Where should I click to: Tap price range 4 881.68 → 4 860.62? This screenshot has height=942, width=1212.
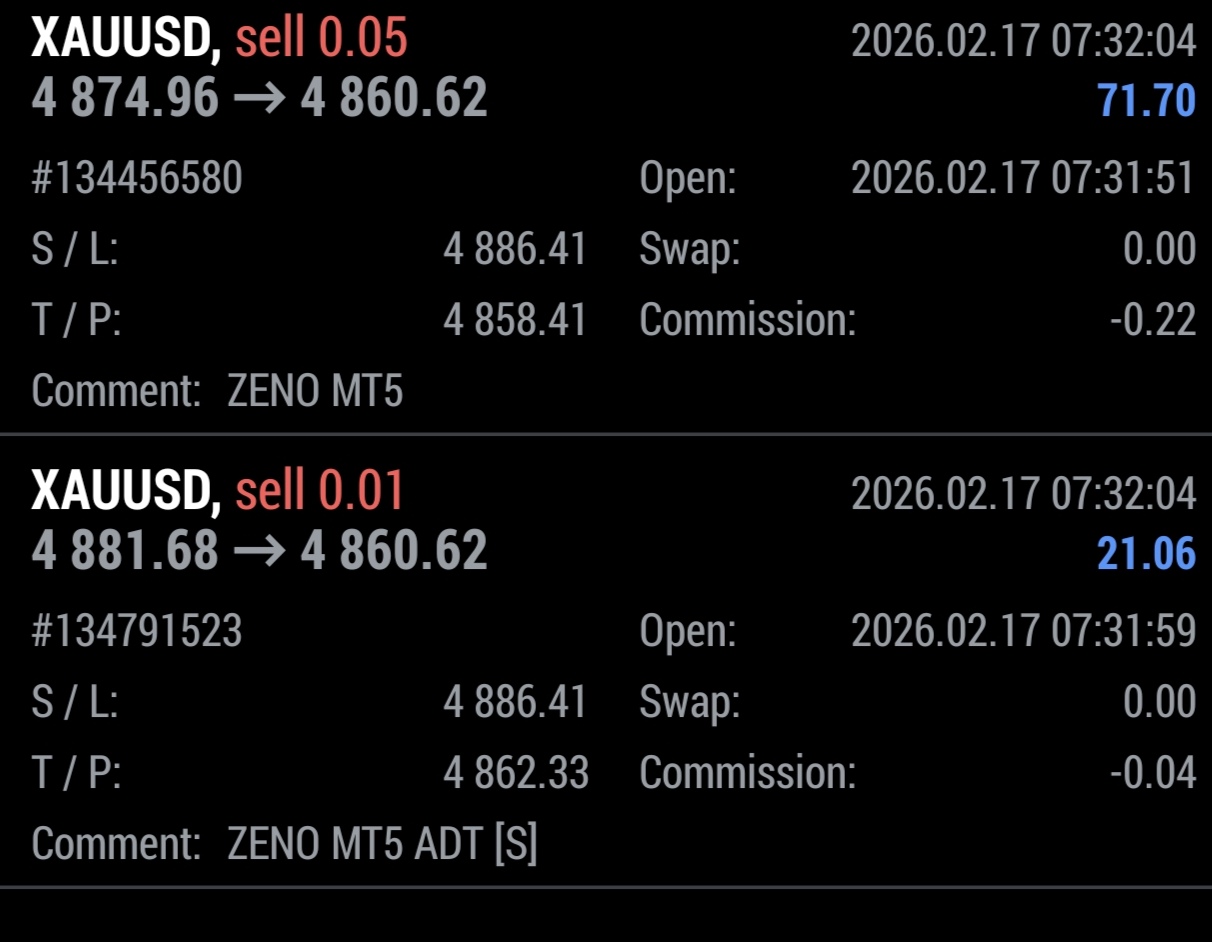[x=260, y=551]
